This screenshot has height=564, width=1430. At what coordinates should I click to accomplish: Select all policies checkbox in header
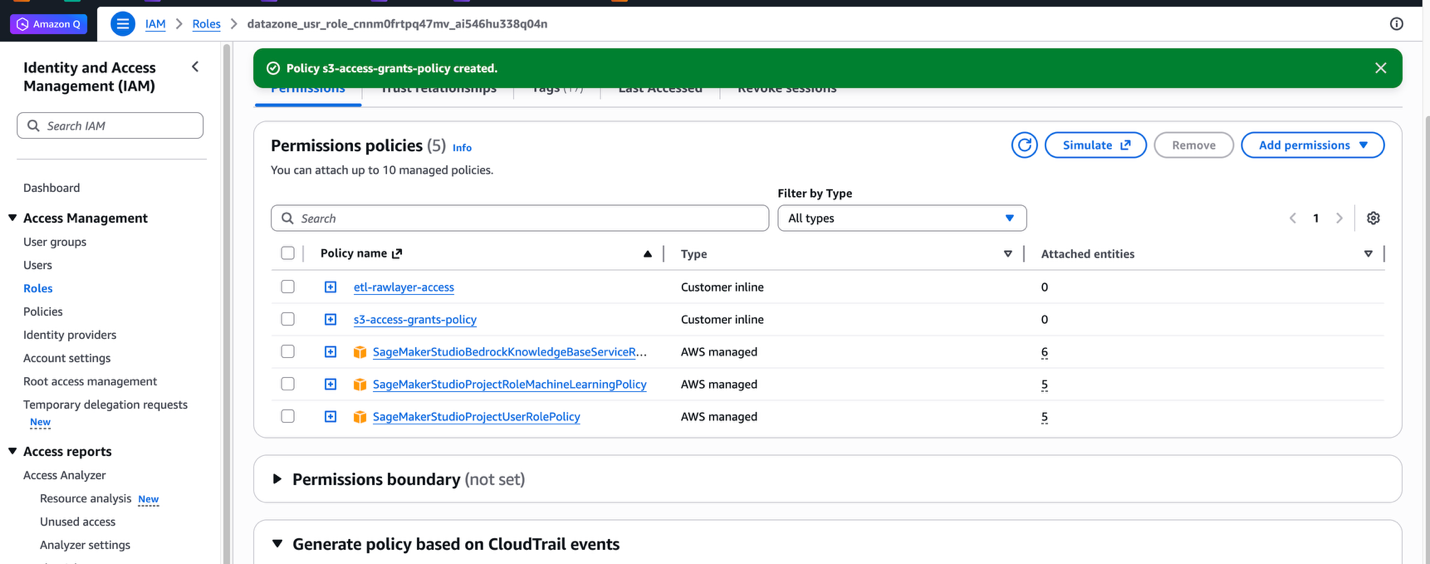(288, 253)
